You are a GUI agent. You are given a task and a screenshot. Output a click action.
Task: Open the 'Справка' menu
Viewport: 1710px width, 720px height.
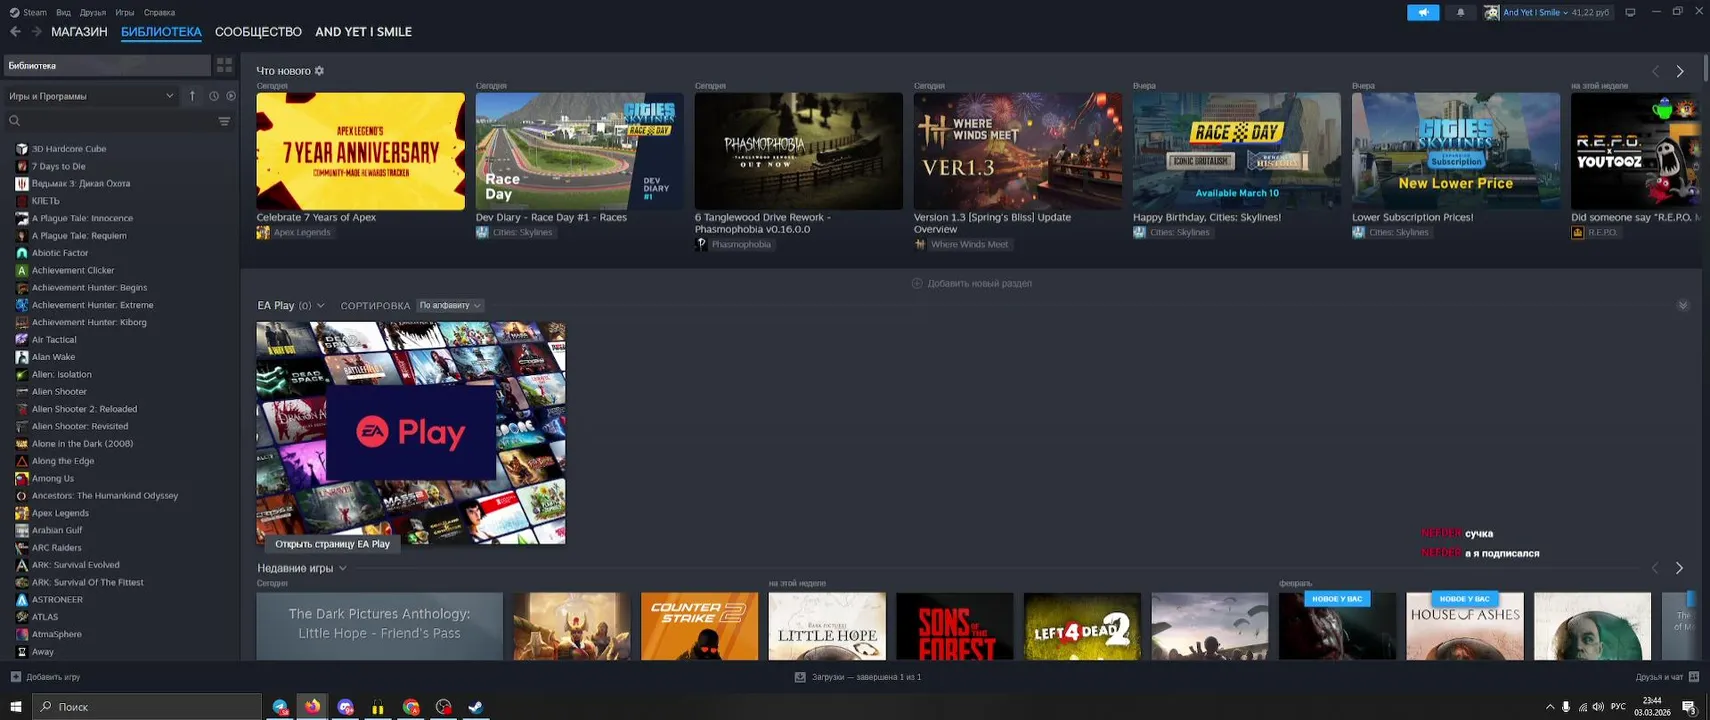[x=159, y=12]
